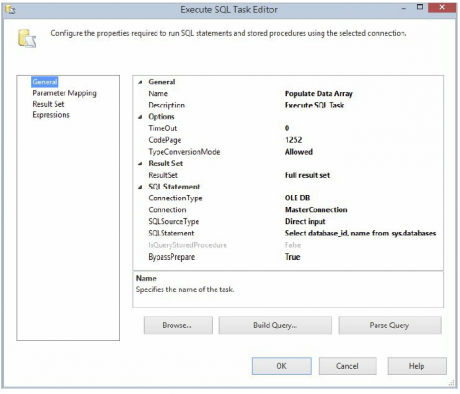Click the CodePage property label
This screenshot has height=394, width=460.
(x=165, y=140)
